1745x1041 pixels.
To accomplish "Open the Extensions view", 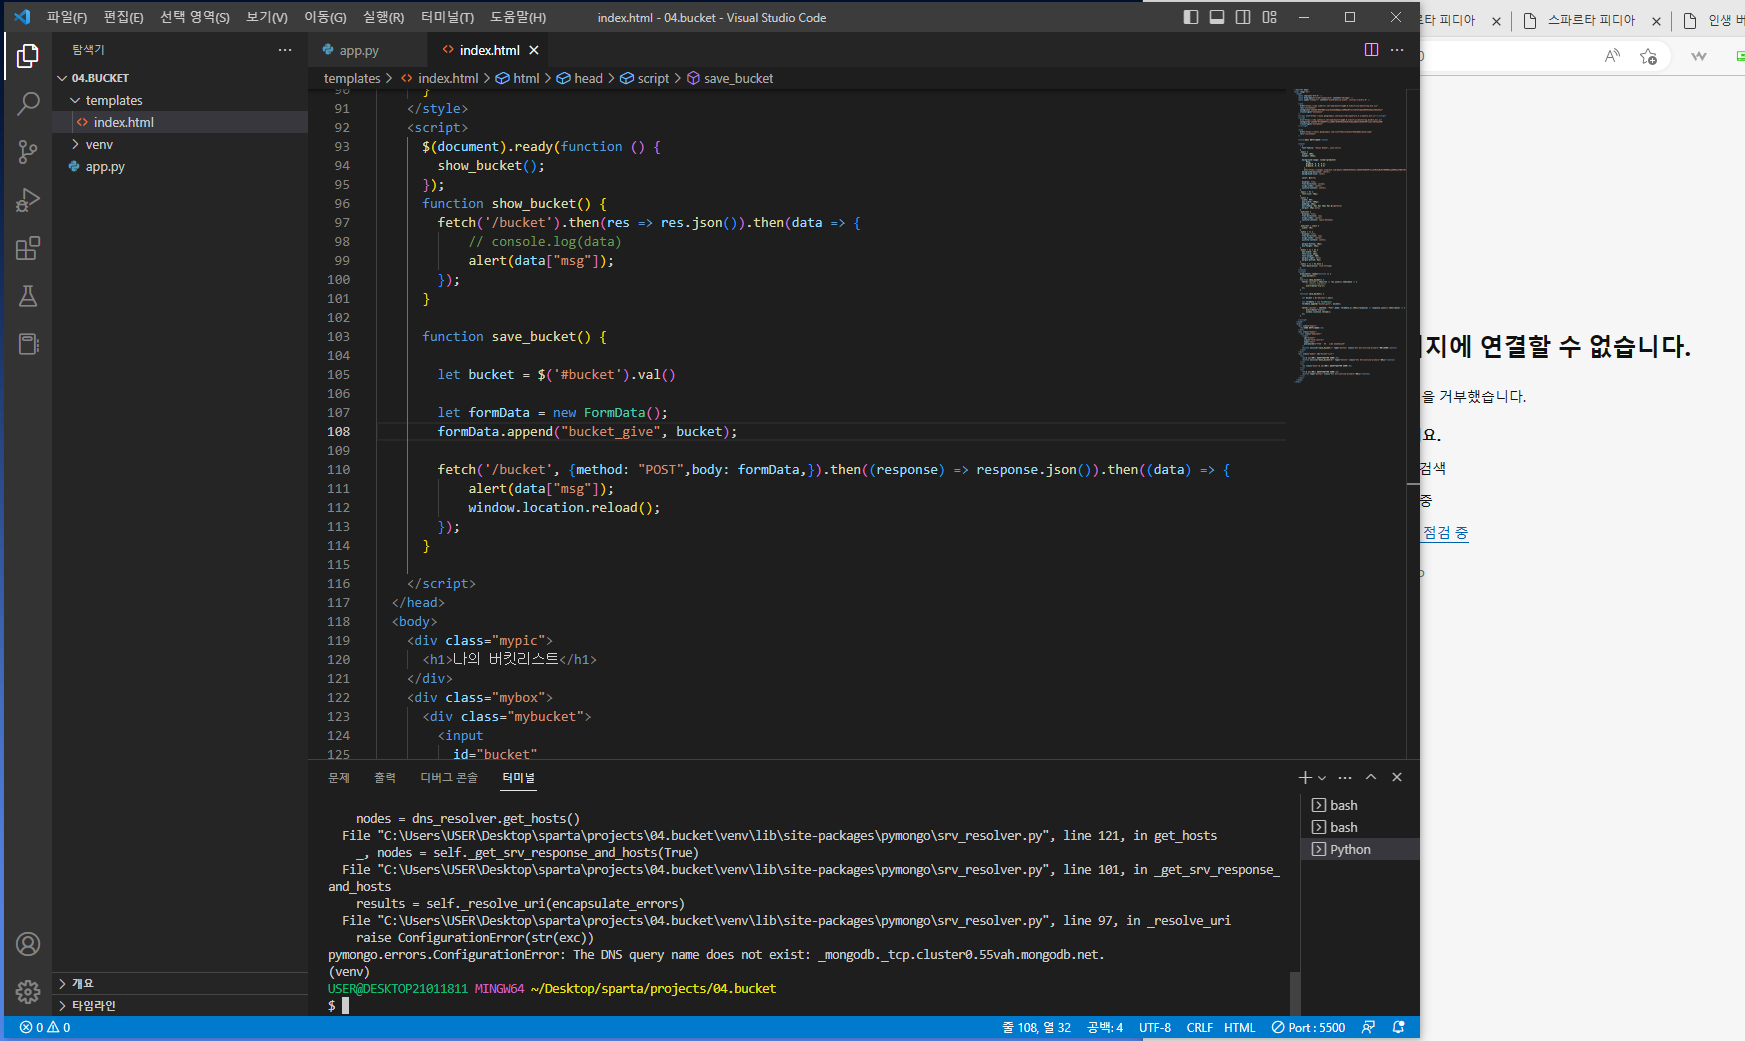I will pos(28,248).
